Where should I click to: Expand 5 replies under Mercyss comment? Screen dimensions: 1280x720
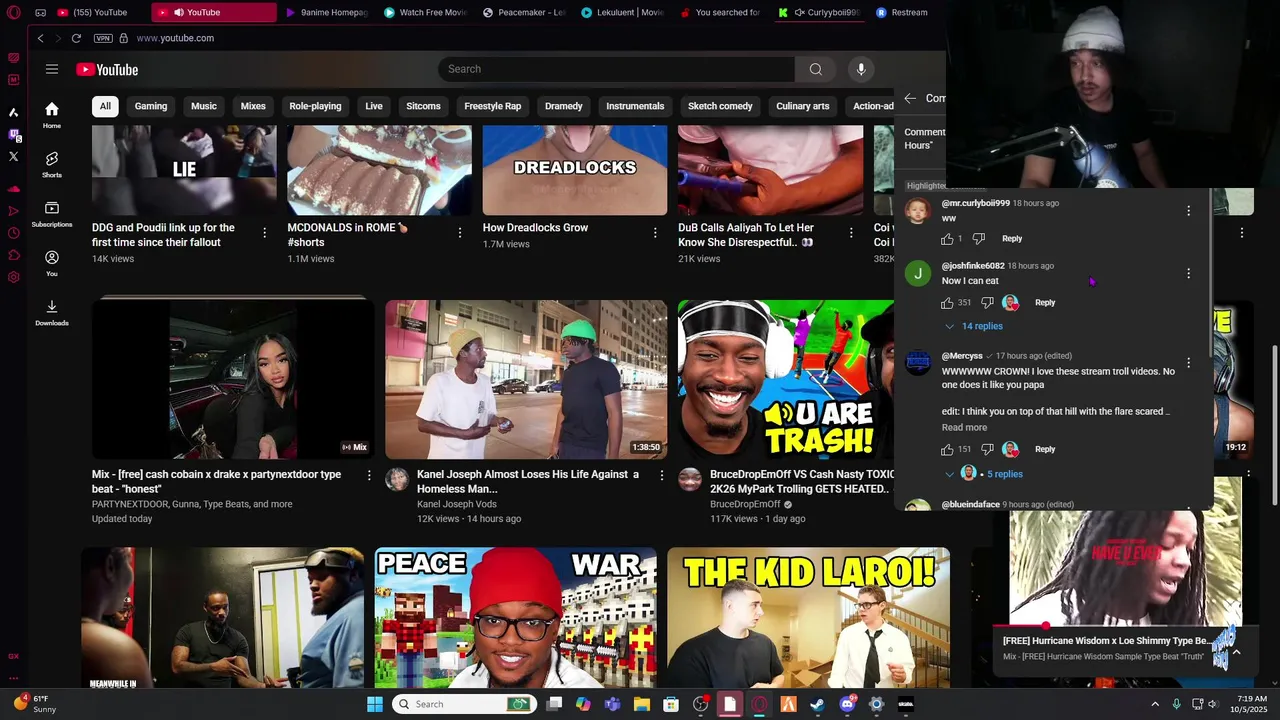[985, 474]
